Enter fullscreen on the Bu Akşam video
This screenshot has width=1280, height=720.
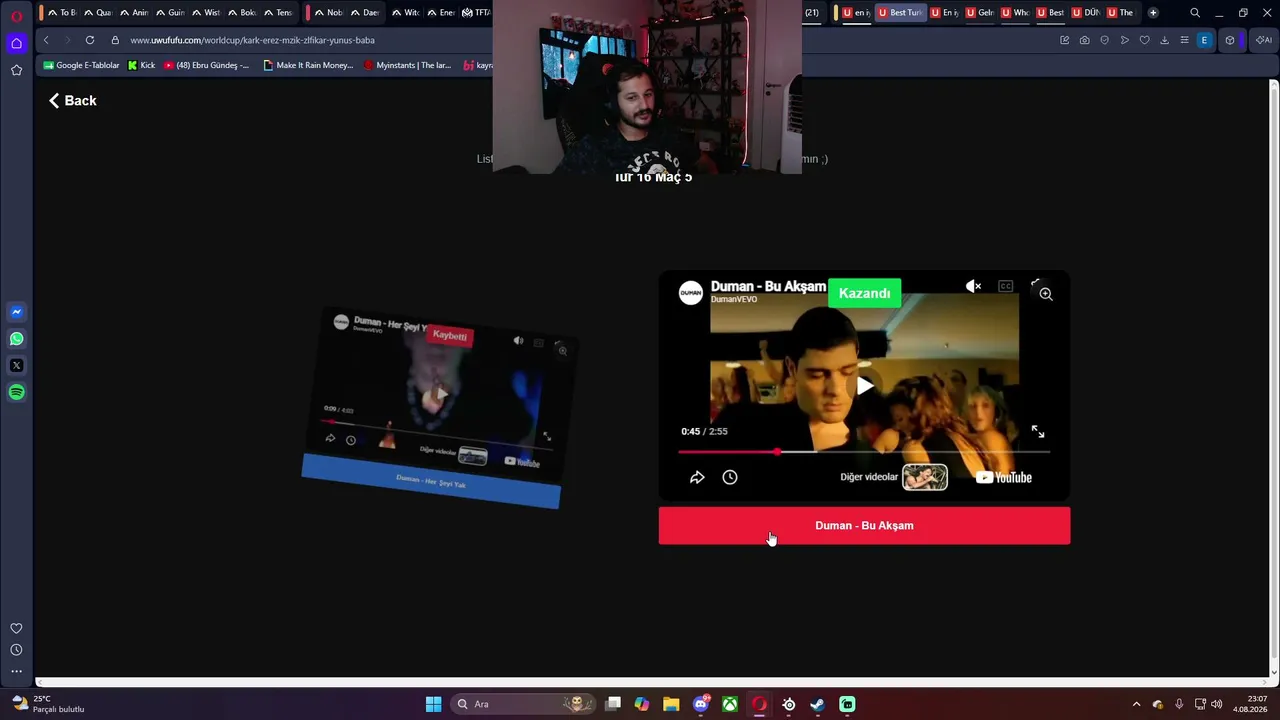[x=1038, y=431]
